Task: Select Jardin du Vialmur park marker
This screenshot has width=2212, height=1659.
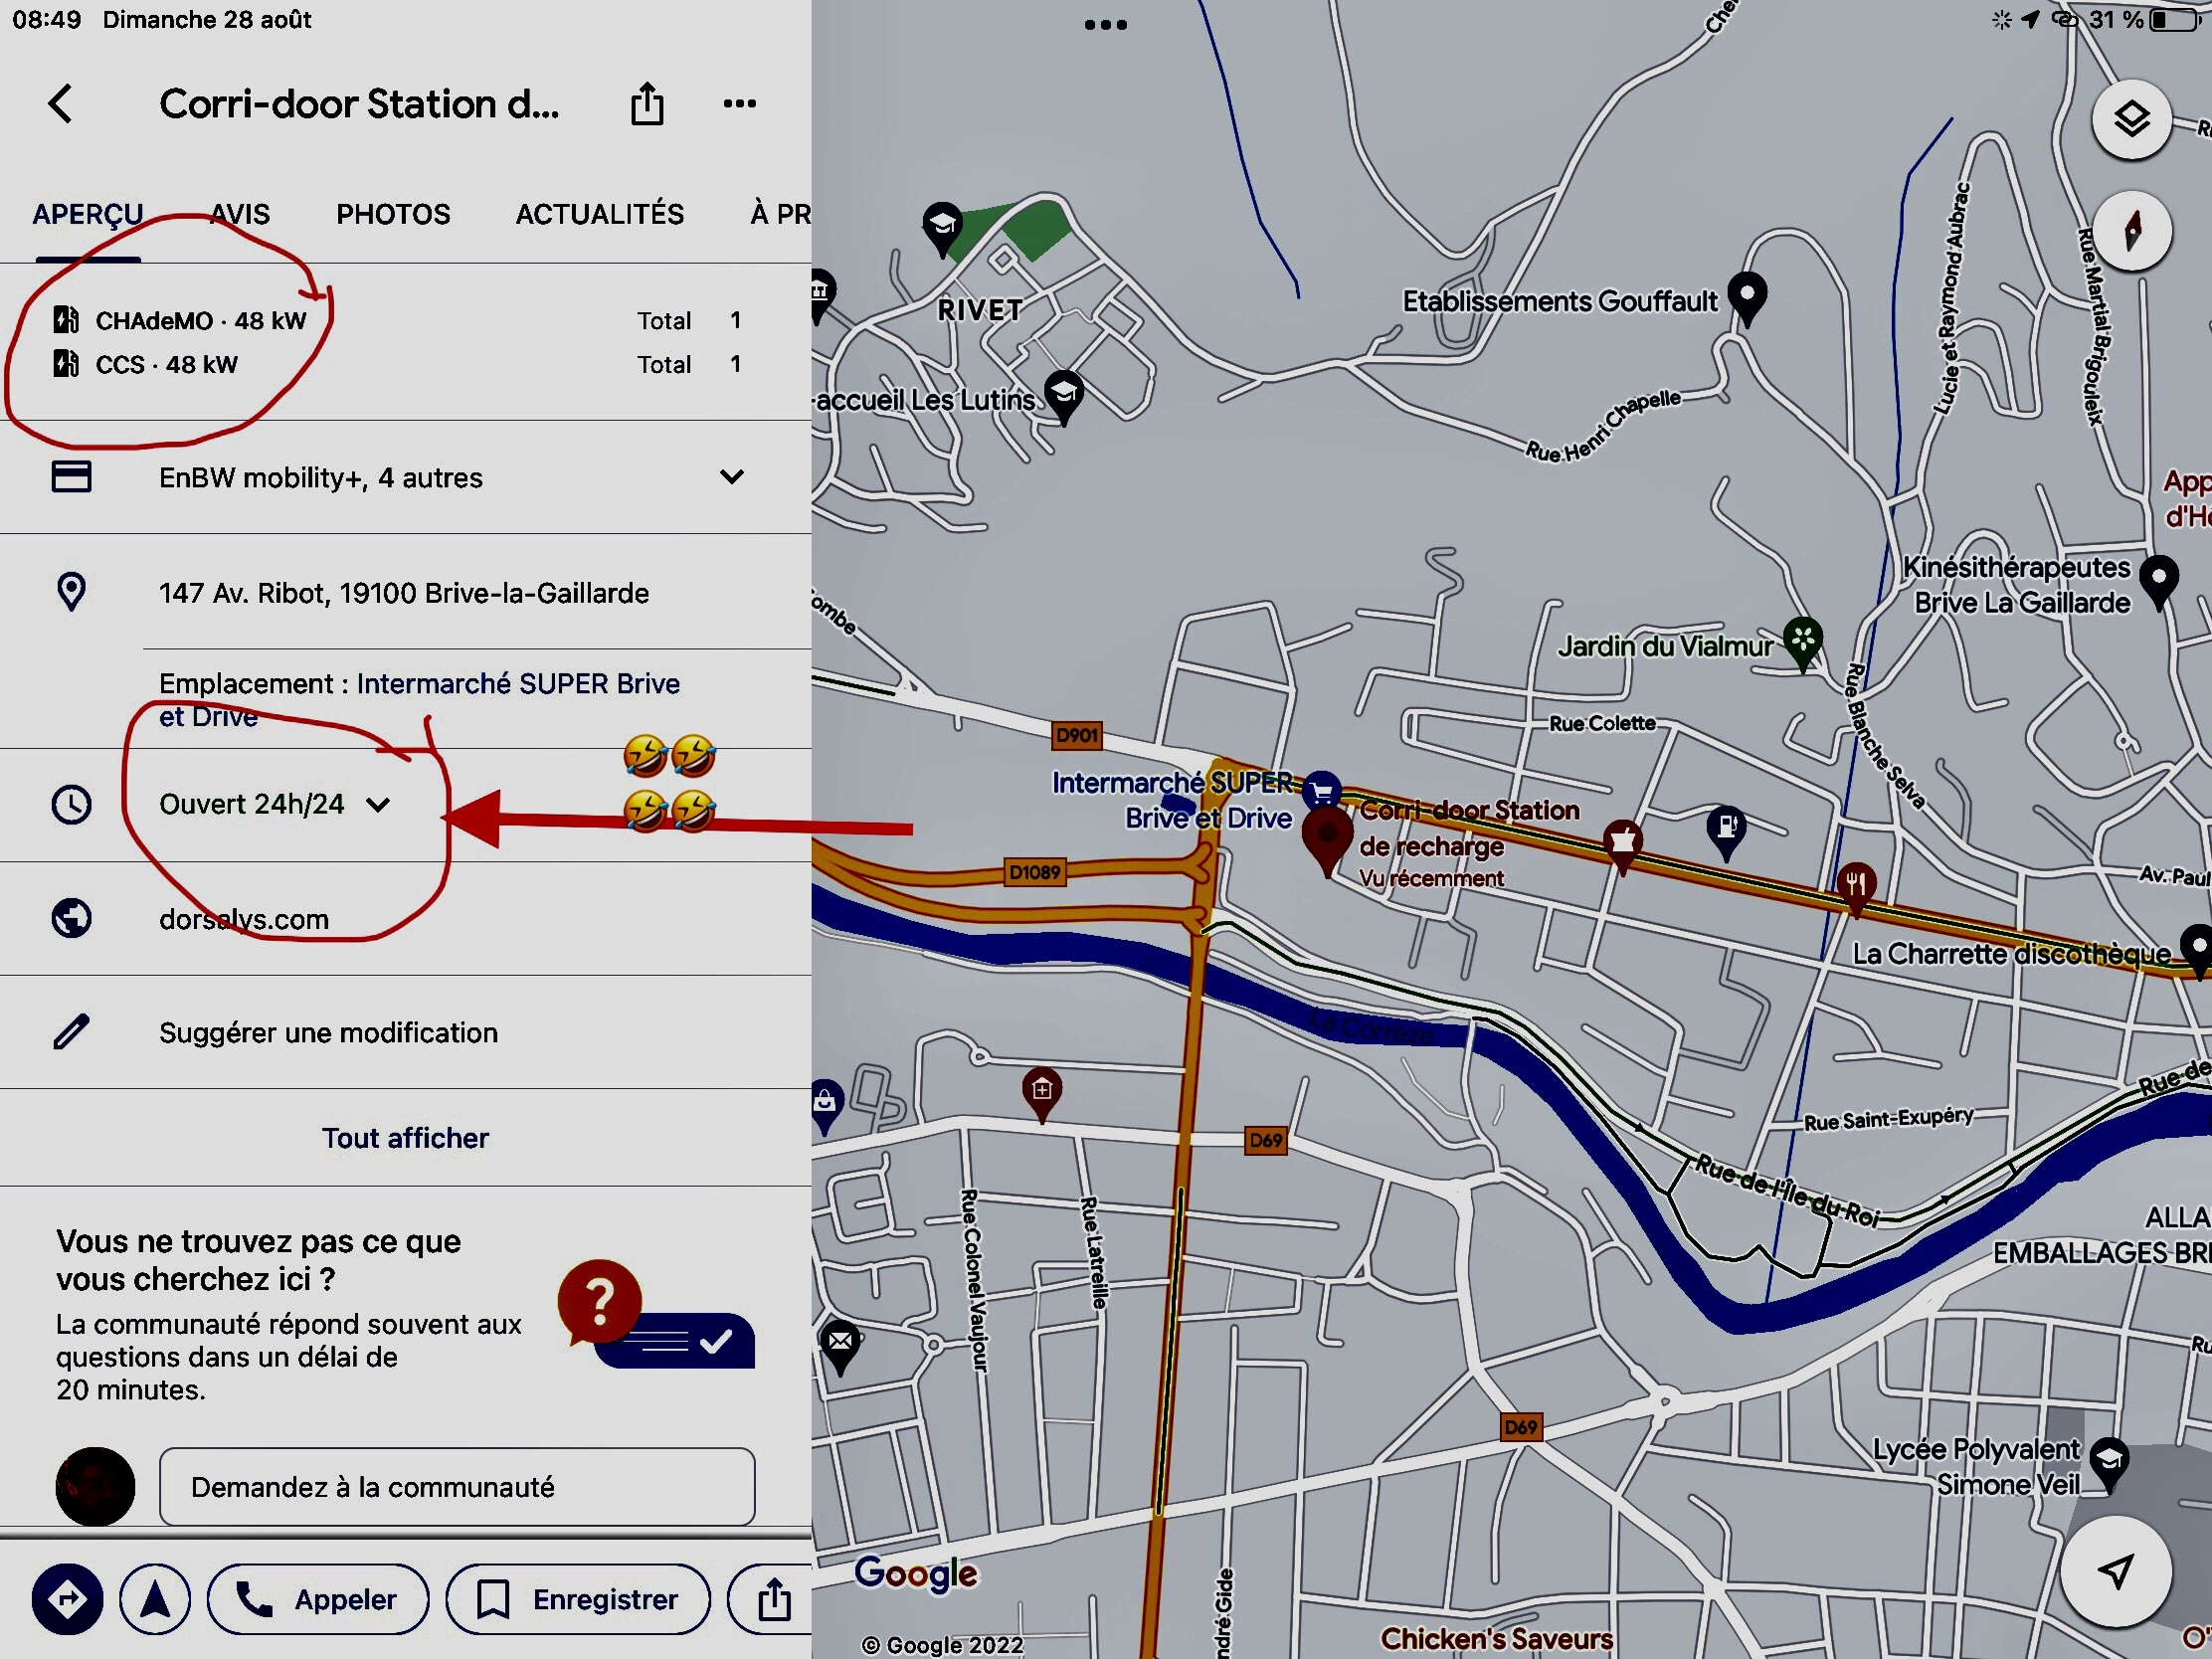Action: click(1802, 640)
